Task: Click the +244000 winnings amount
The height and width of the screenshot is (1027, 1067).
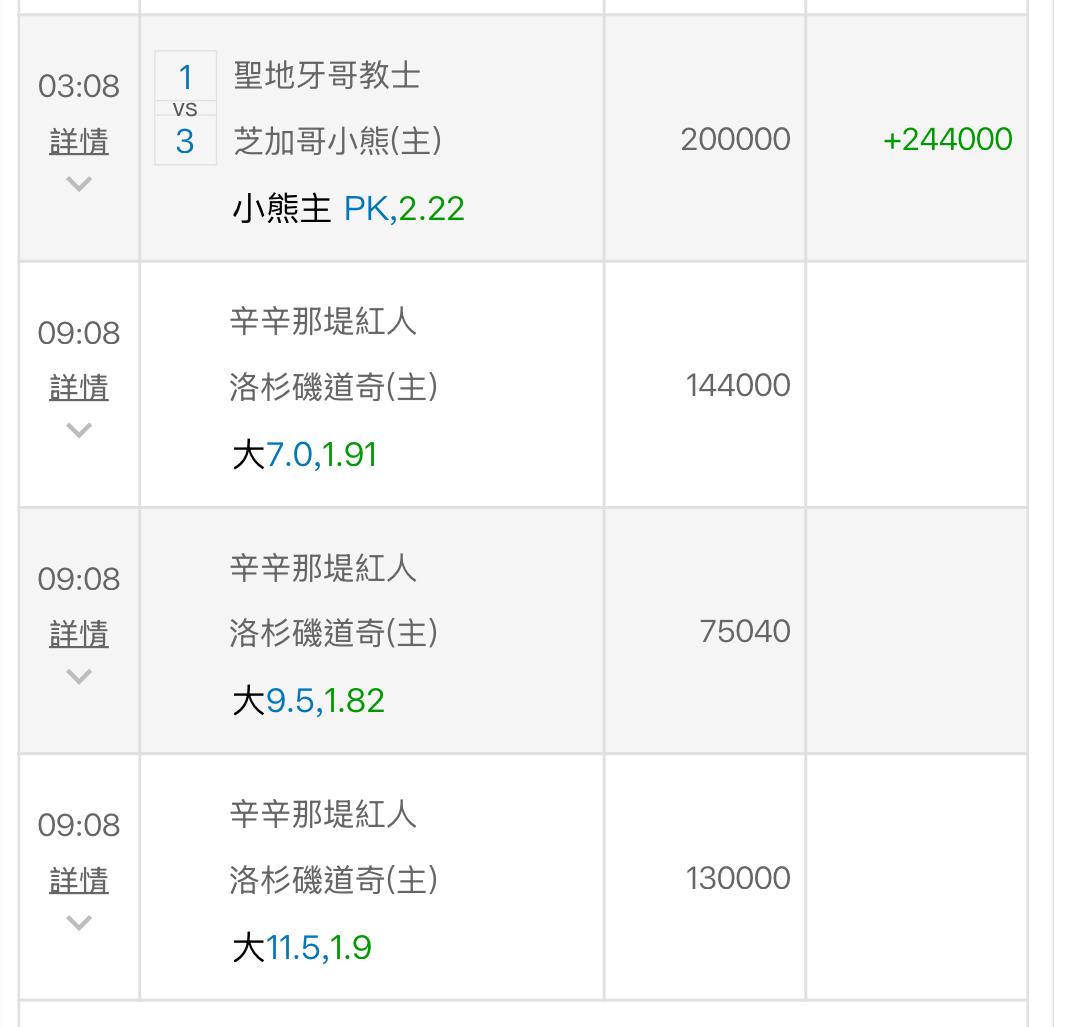Action: [x=947, y=139]
